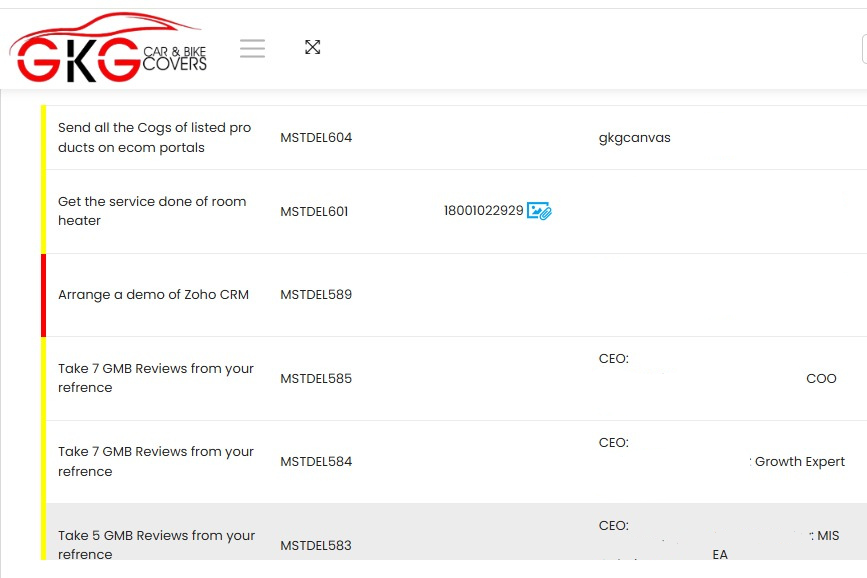
Task: Click the fullscreen expand arrows icon
Action: pyautogui.click(x=313, y=47)
